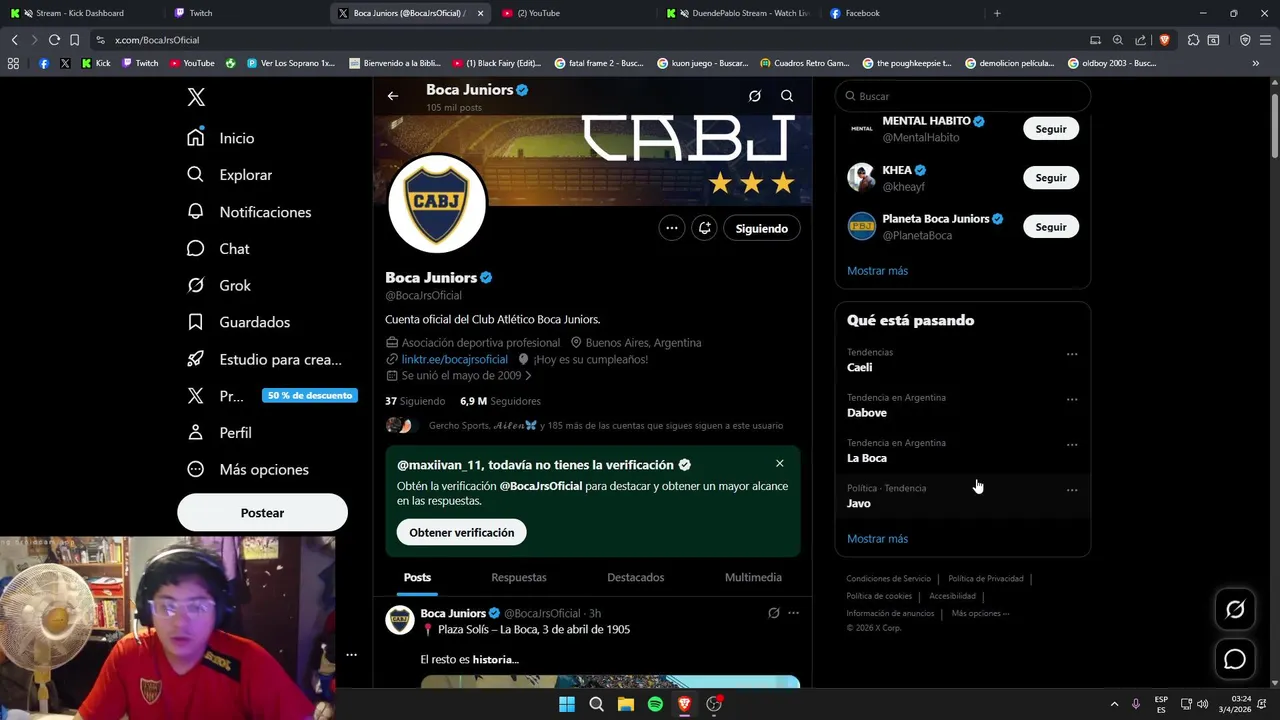Open the first post's three-dot menu
This screenshot has height=720, width=1280.
pyautogui.click(x=793, y=613)
